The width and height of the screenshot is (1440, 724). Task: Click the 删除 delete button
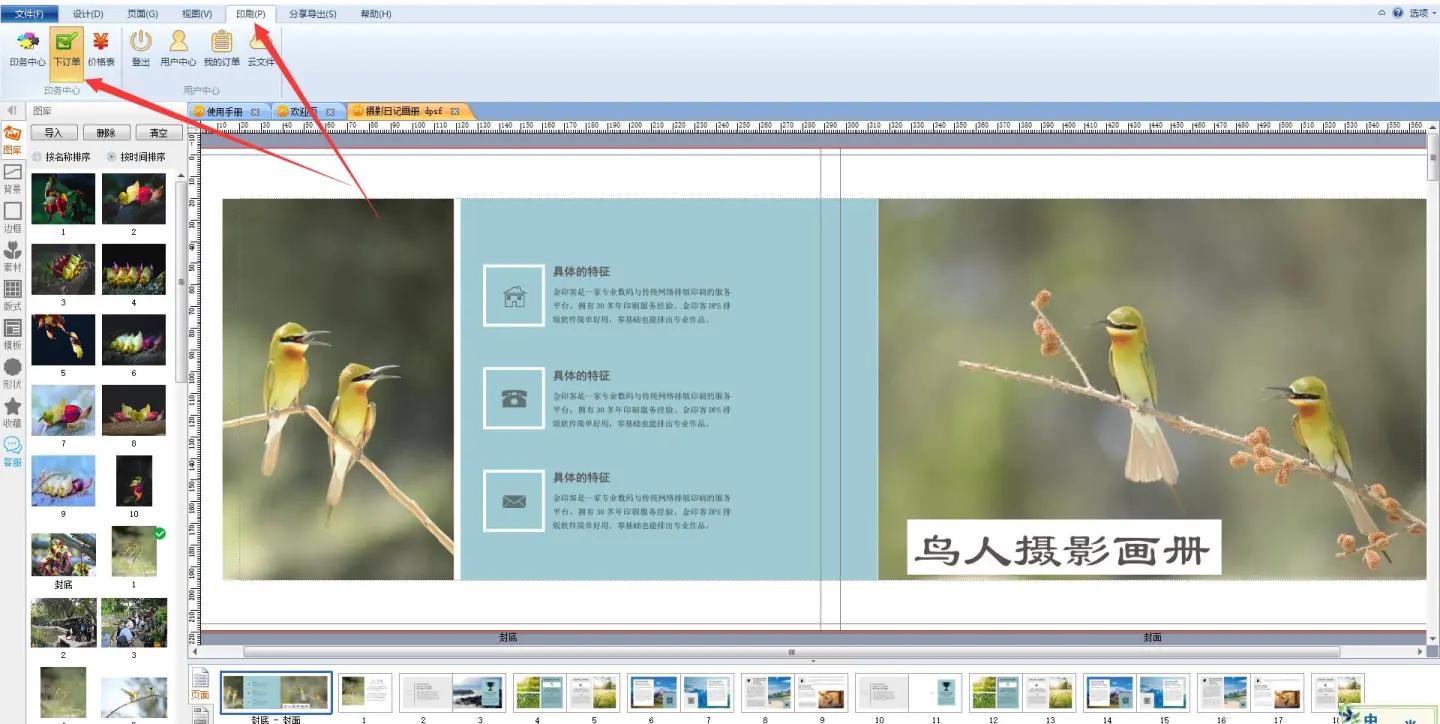[106, 133]
